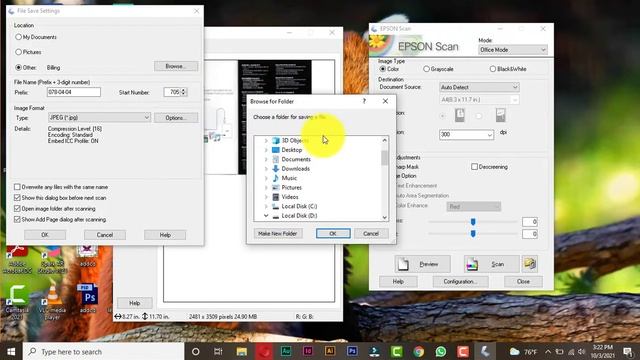Open resolution dropdown showing 300
640x360 pixels.
click(x=466, y=134)
